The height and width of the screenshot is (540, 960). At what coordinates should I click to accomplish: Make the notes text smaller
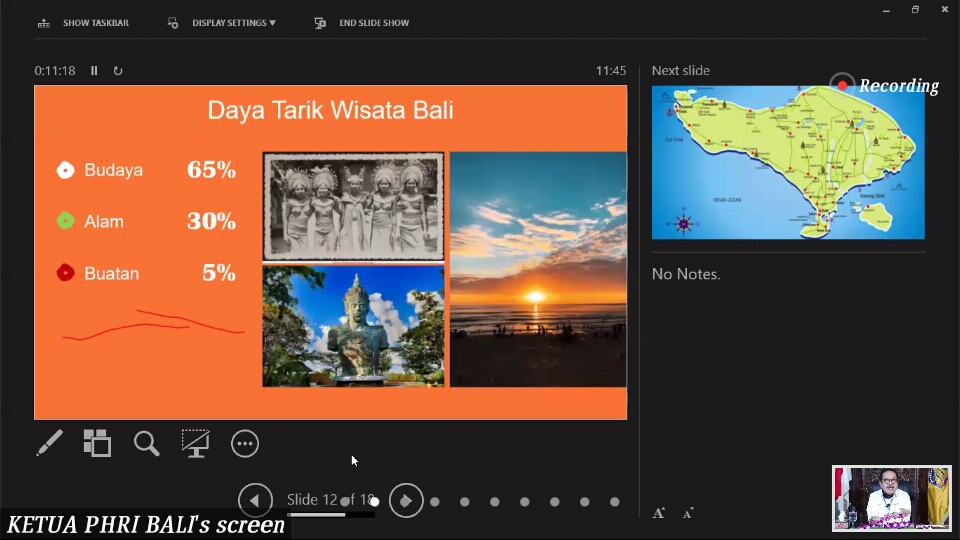click(688, 513)
